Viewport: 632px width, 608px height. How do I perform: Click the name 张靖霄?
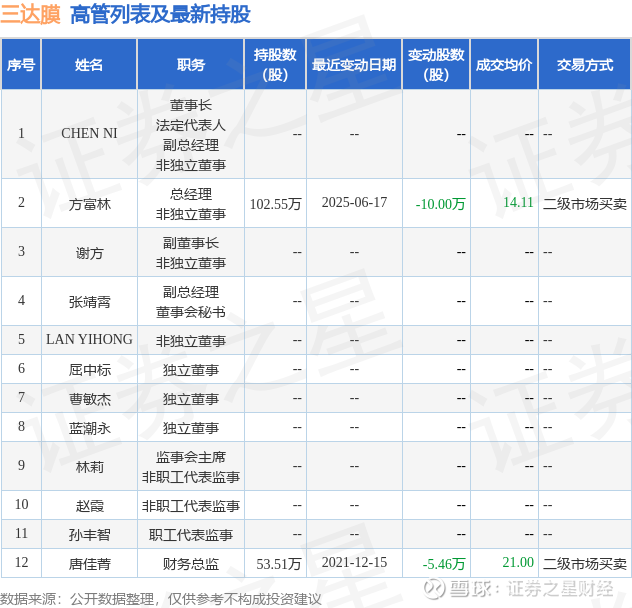pos(89,302)
